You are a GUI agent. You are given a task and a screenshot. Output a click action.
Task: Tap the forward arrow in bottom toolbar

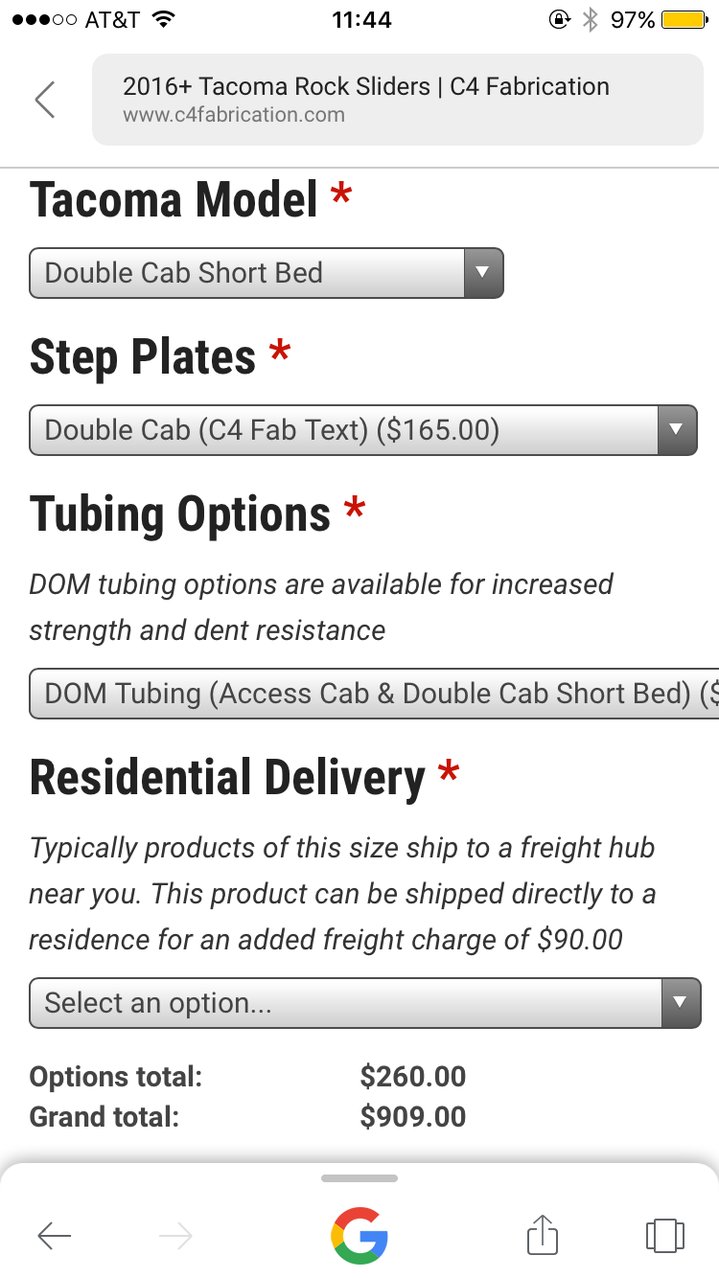(x=175, y=1237)
